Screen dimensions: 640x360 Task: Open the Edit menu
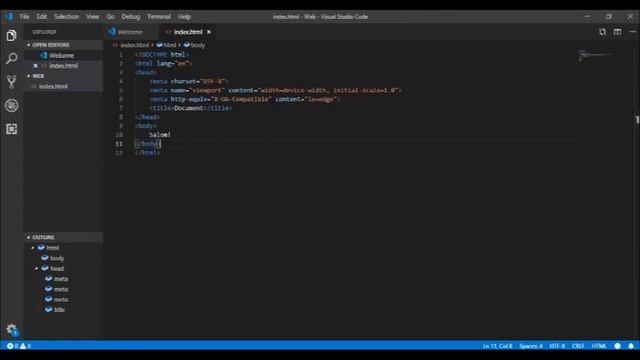[41, 17]
